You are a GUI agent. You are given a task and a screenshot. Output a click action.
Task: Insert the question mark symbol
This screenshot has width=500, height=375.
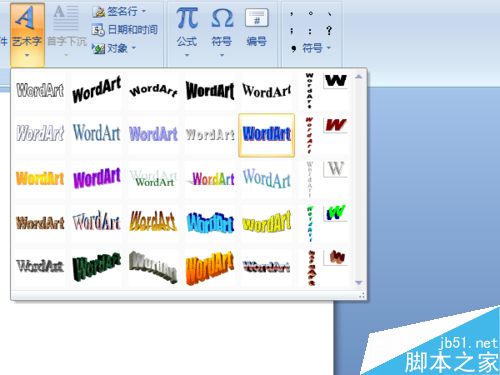(x=329, y=31)
